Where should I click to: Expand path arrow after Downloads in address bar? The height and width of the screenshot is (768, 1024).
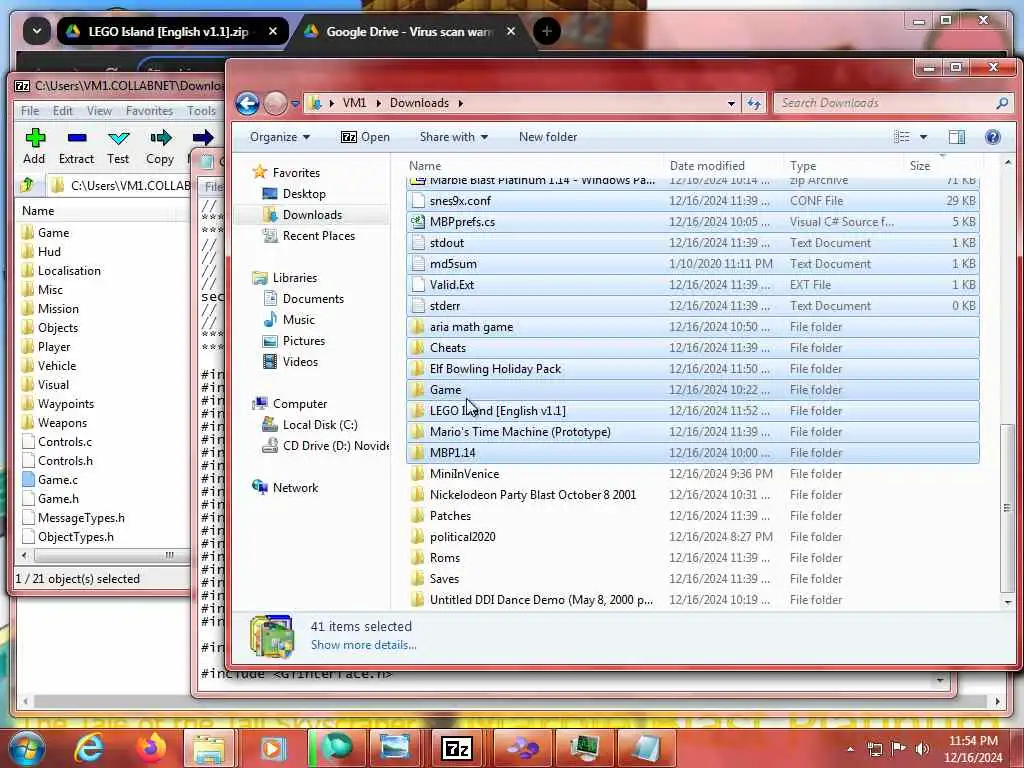click(x=461, y=103)
